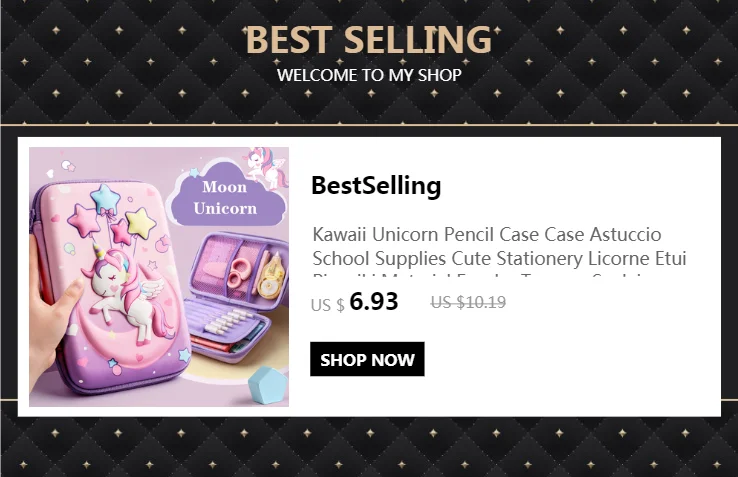Click the Moon Unicorn cloud label

pyautogui.click(x=226, y=198)
